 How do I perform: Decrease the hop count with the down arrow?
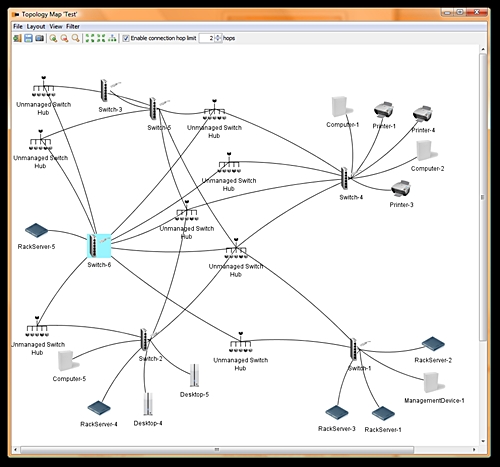(x=218, y=40)
